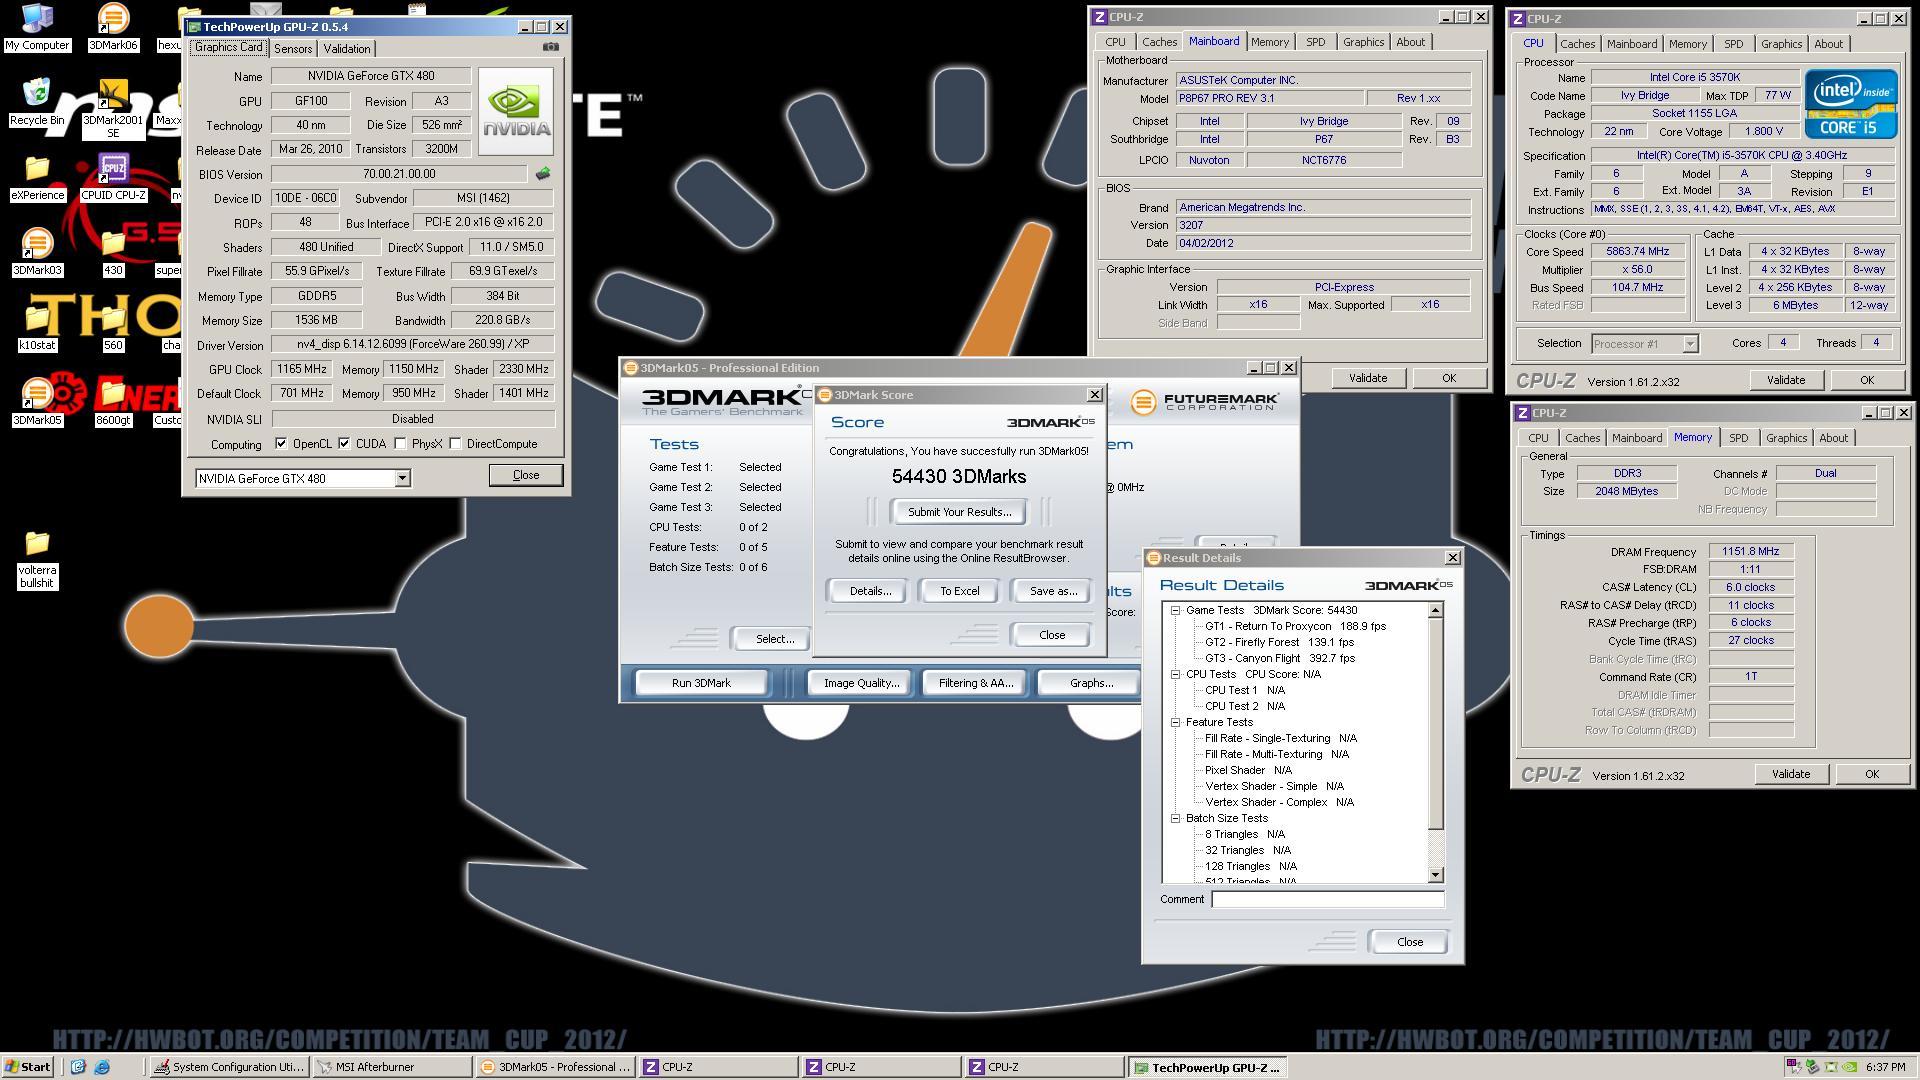Image resolution: width=1920 pixels, height=1080 pixels.
Task: Click Select tests button in 3DMark05
Action: pyautogui.click(x=774, y=639)
